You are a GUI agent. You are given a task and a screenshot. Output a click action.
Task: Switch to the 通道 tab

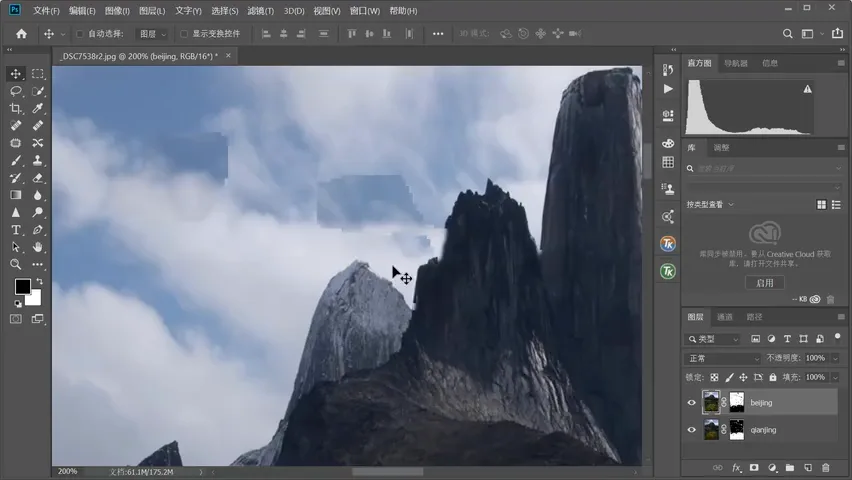[x=725, y=317]
